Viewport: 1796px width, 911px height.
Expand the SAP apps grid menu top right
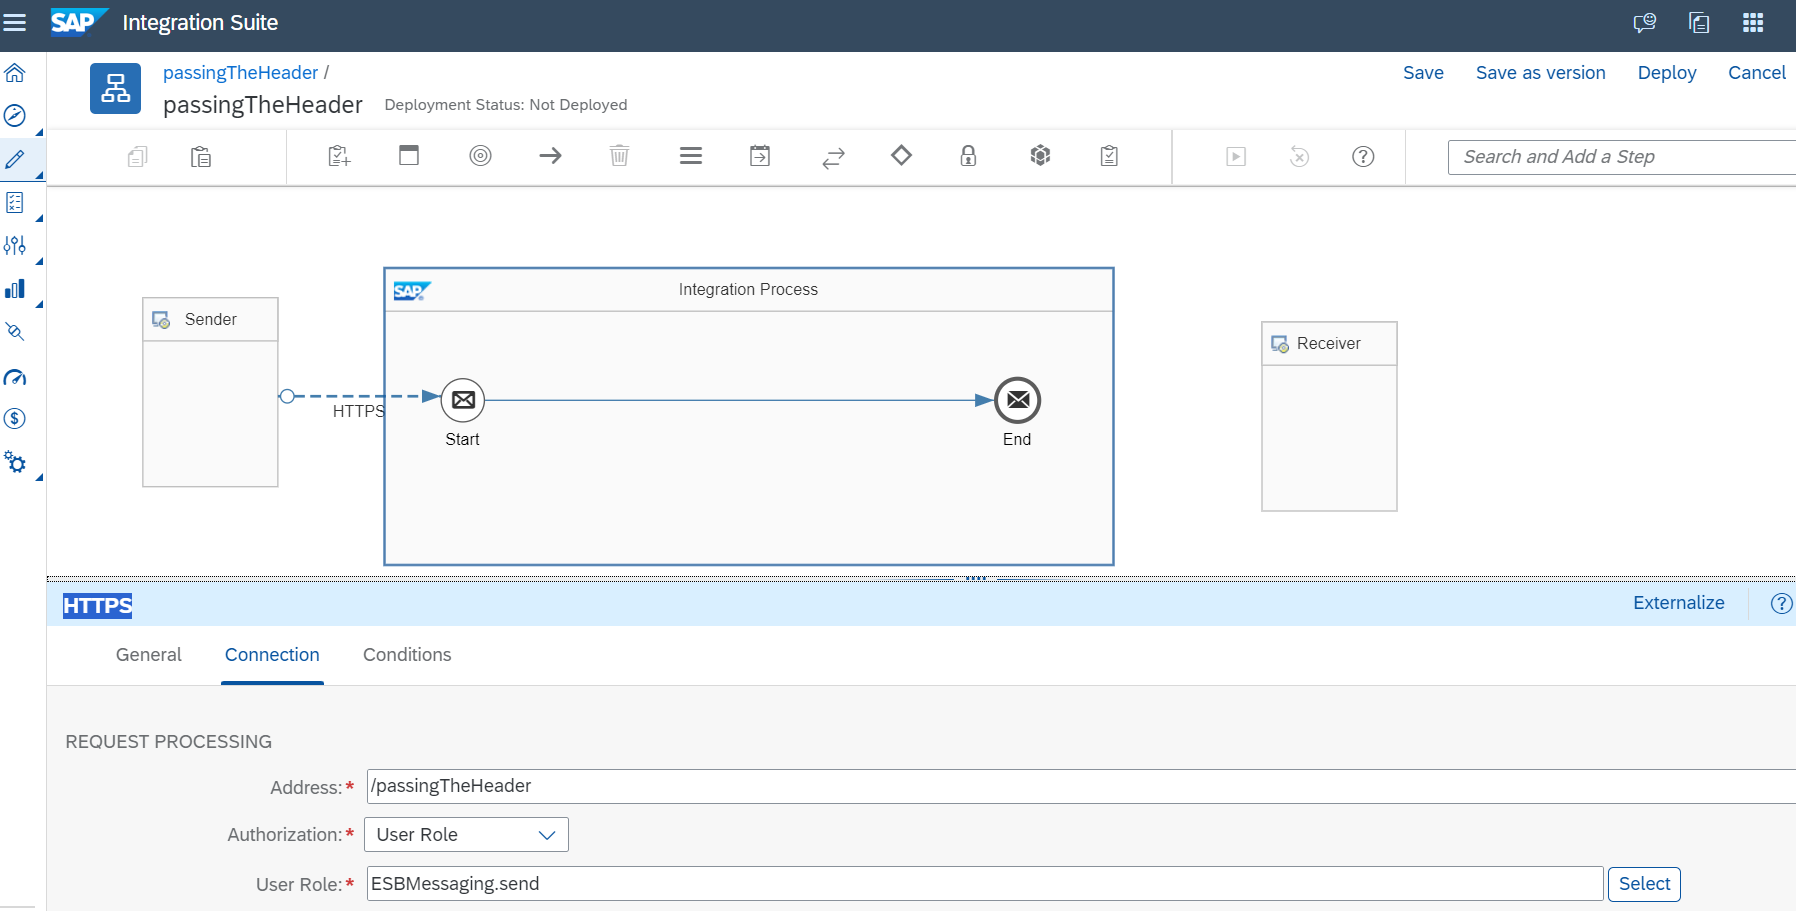(x=1754, y=22)
